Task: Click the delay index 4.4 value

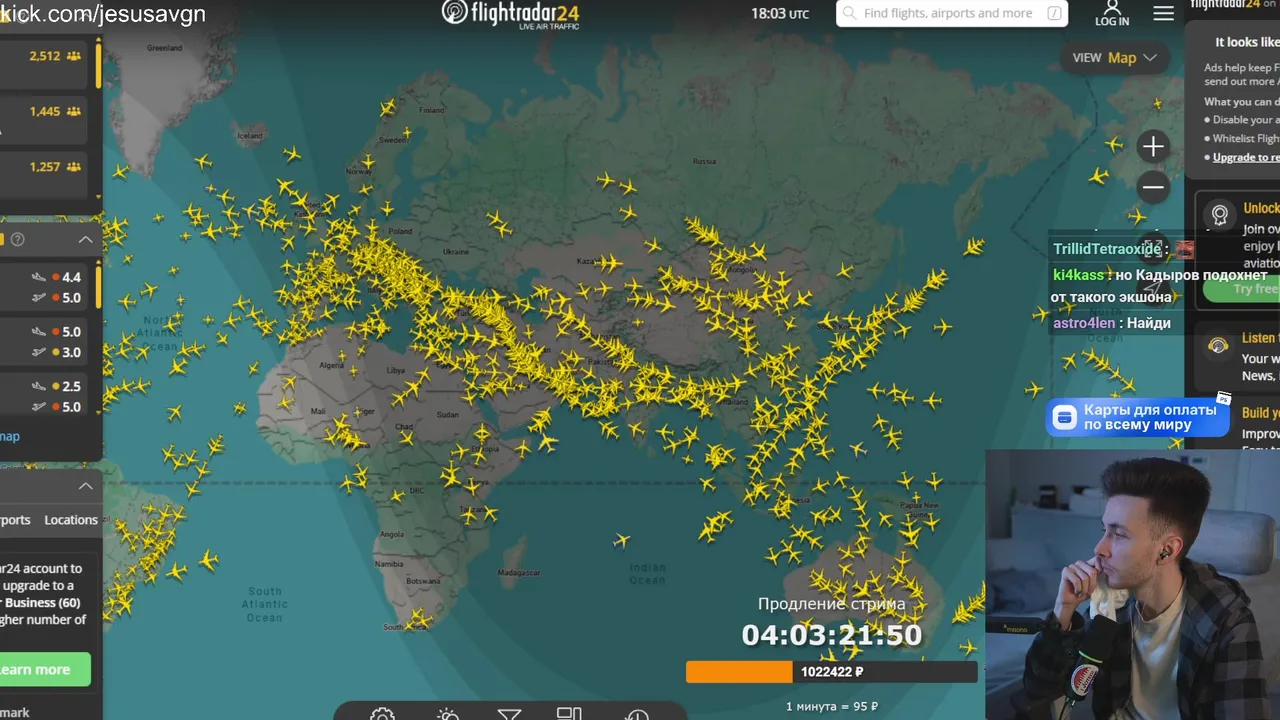Action: [71, 277]
